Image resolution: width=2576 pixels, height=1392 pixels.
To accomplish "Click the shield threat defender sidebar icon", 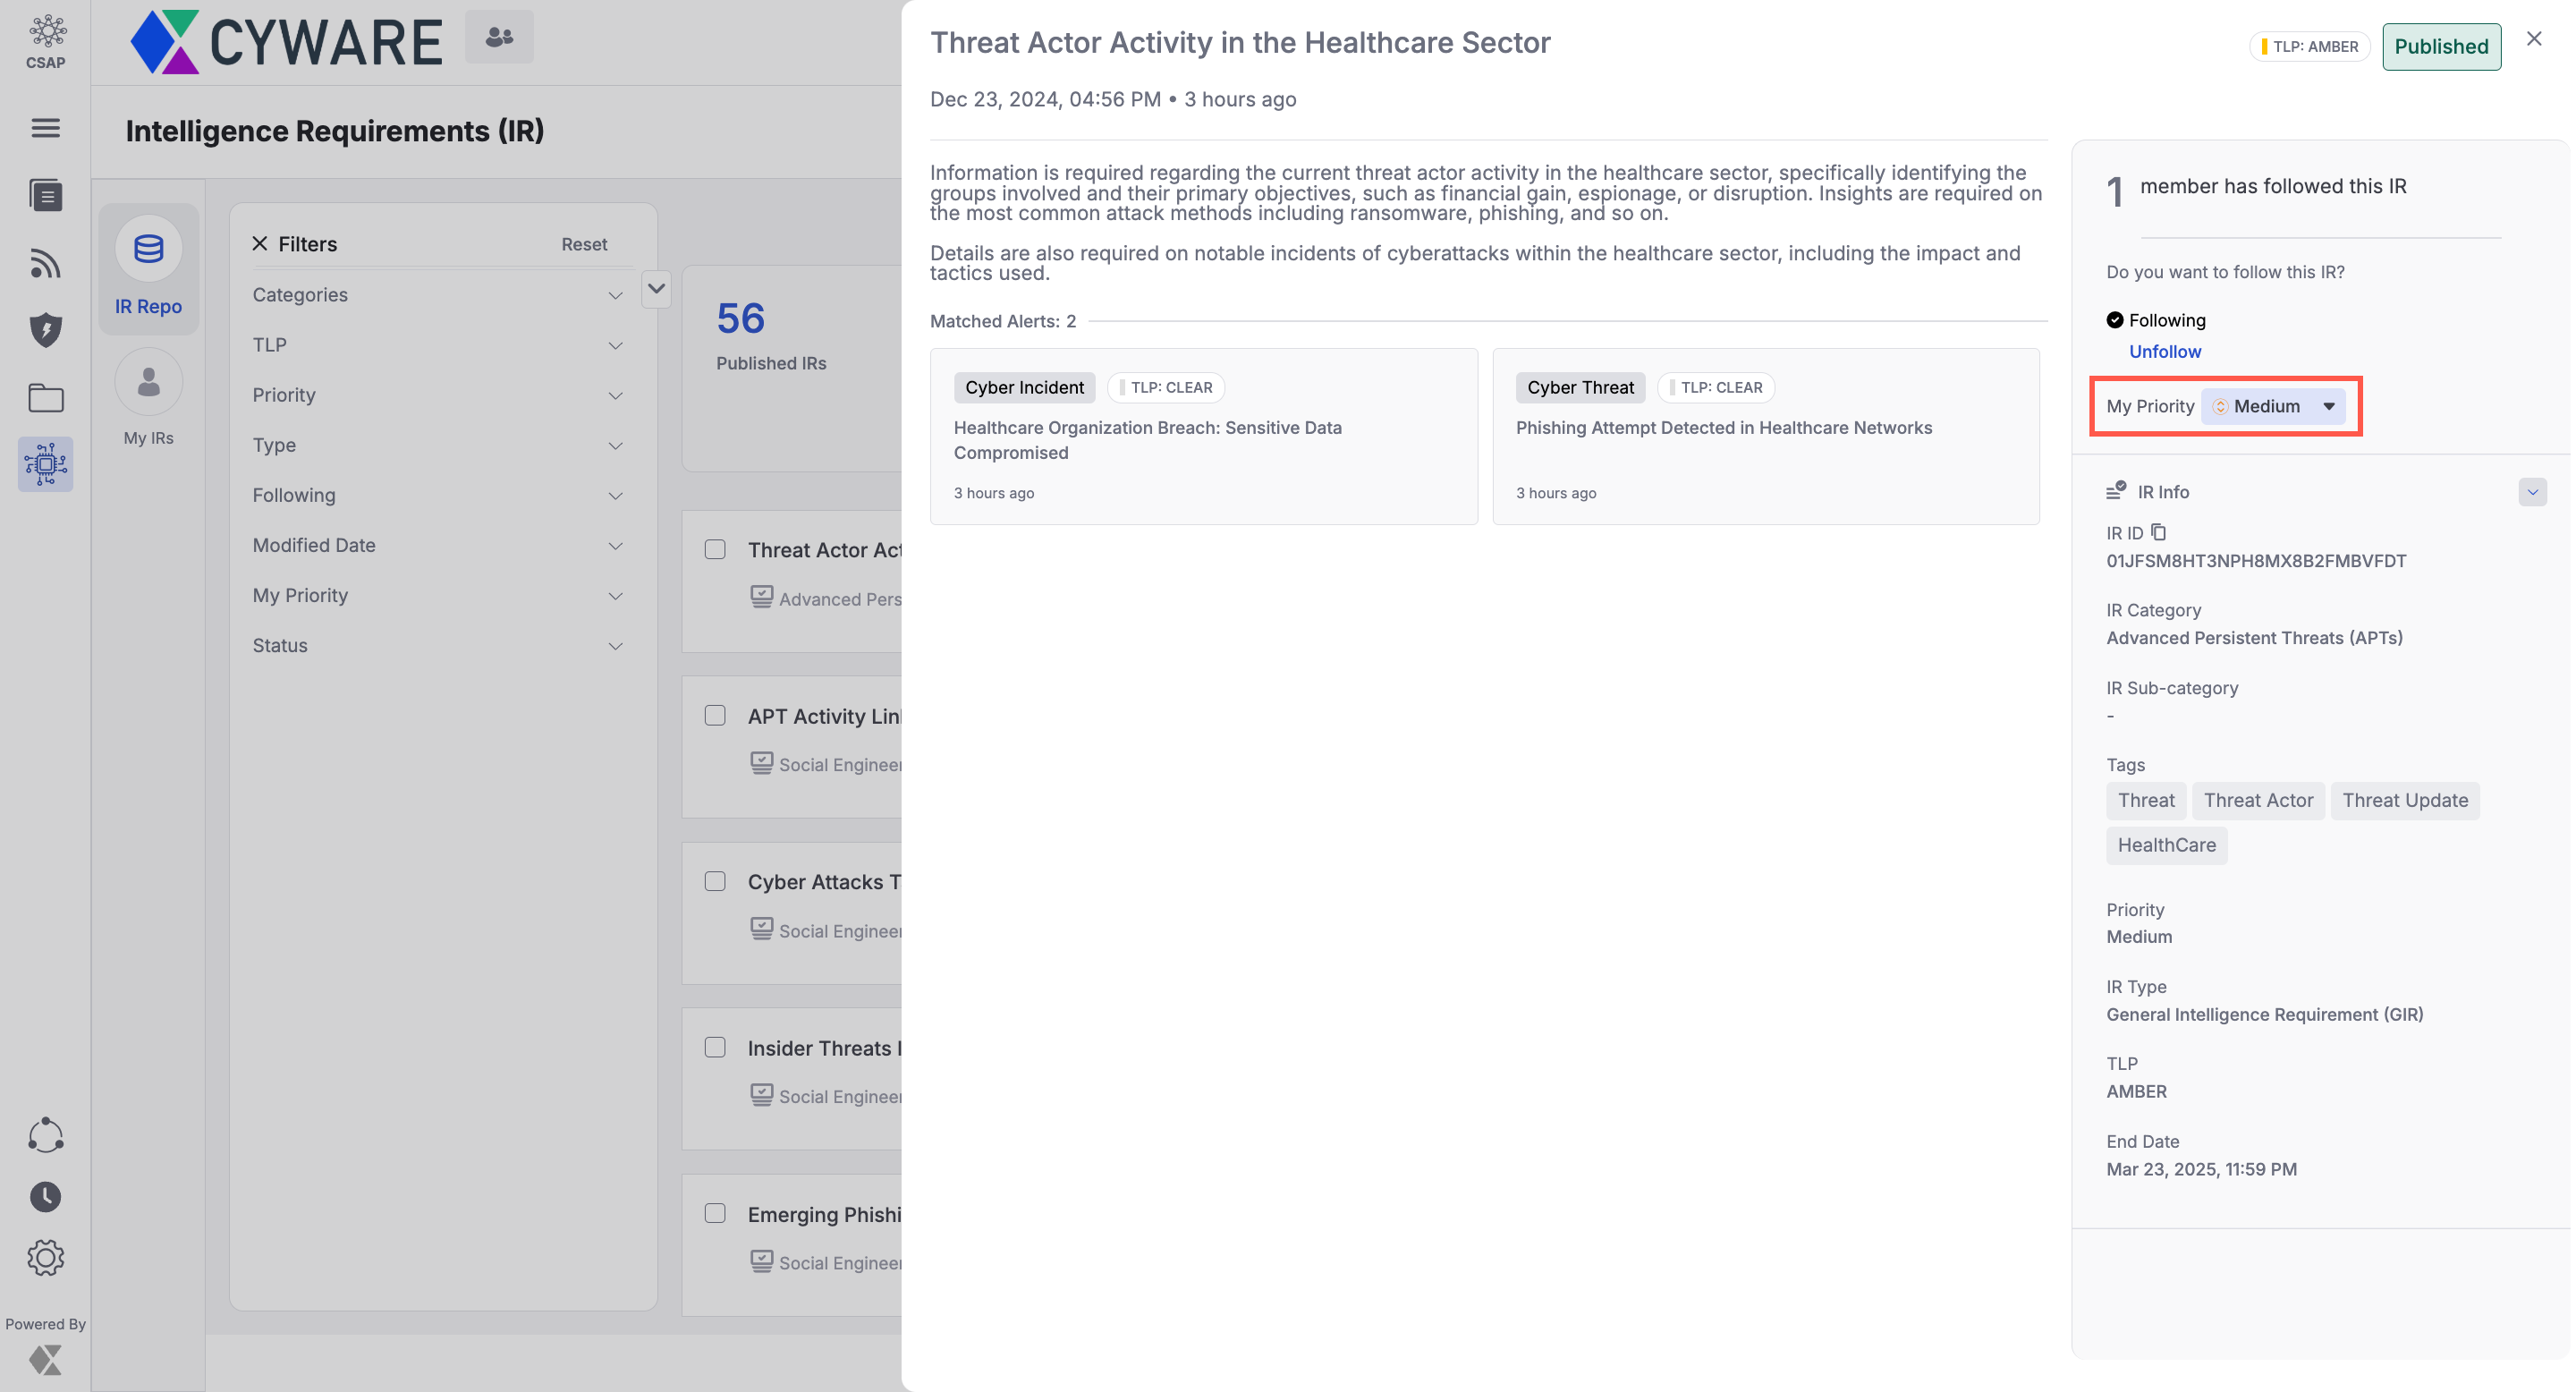I will pyautogui.click(x=45, y=330).
